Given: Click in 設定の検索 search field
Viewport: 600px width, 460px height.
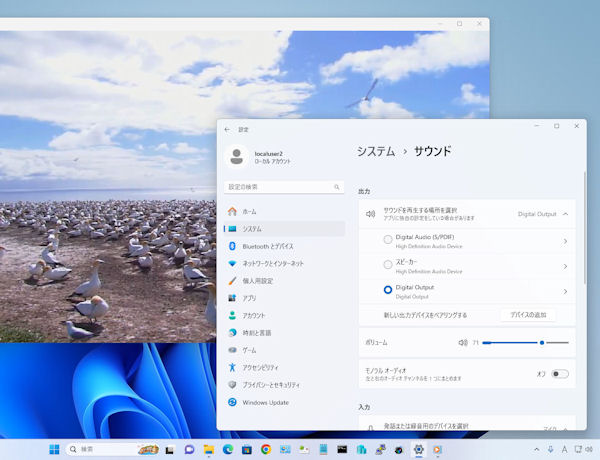Looking at the screenshot, I should (x=284, y=187).
